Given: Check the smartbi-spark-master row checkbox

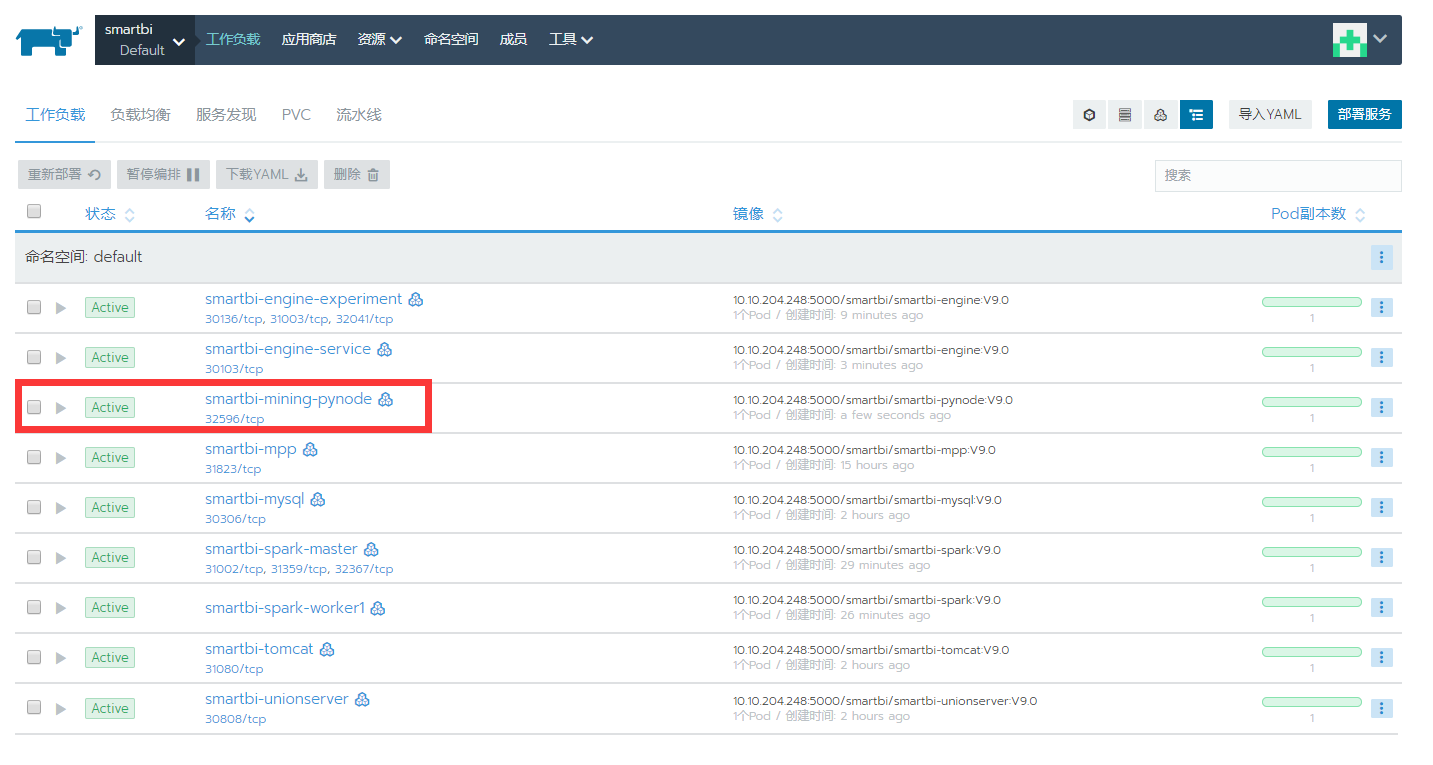Looking at the screenshot, I should click(34, 557).
